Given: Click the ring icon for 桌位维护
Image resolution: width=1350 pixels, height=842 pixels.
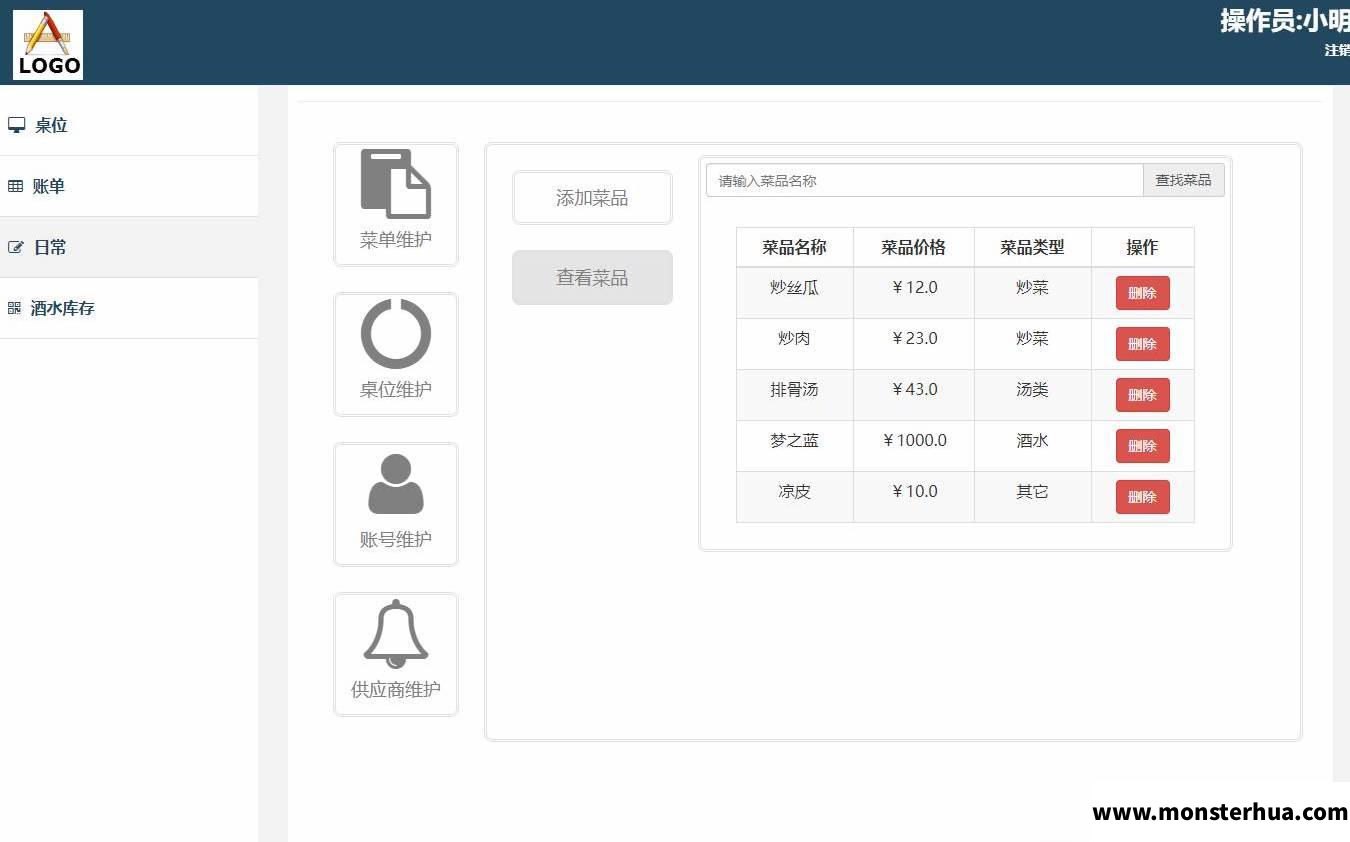Looking at the screenshot, I should click(x=396, y=333).
